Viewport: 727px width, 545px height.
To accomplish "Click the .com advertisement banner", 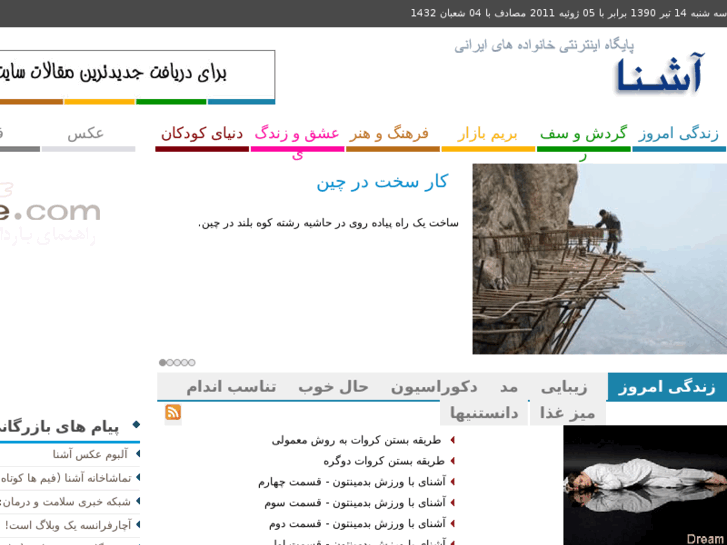I will (50, 214).
